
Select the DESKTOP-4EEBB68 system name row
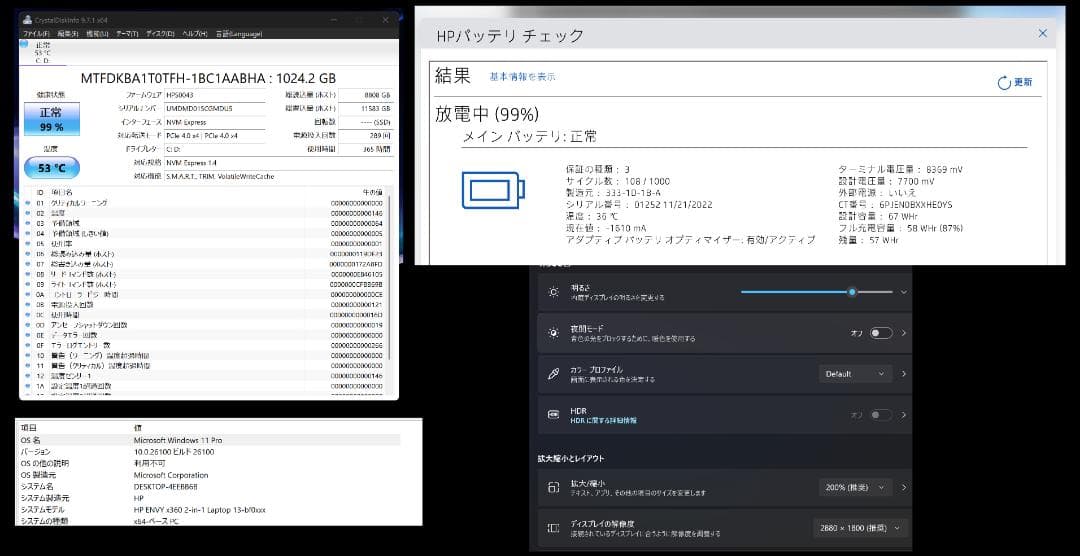209,486
